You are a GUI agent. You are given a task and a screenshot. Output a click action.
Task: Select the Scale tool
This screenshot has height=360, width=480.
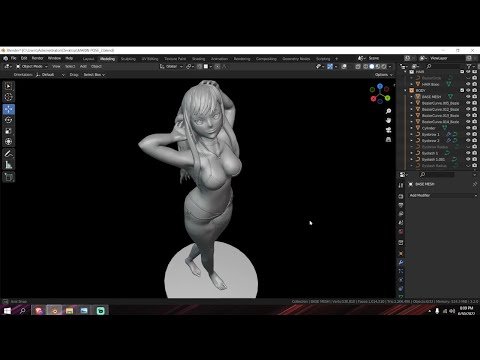click(9, 131)
